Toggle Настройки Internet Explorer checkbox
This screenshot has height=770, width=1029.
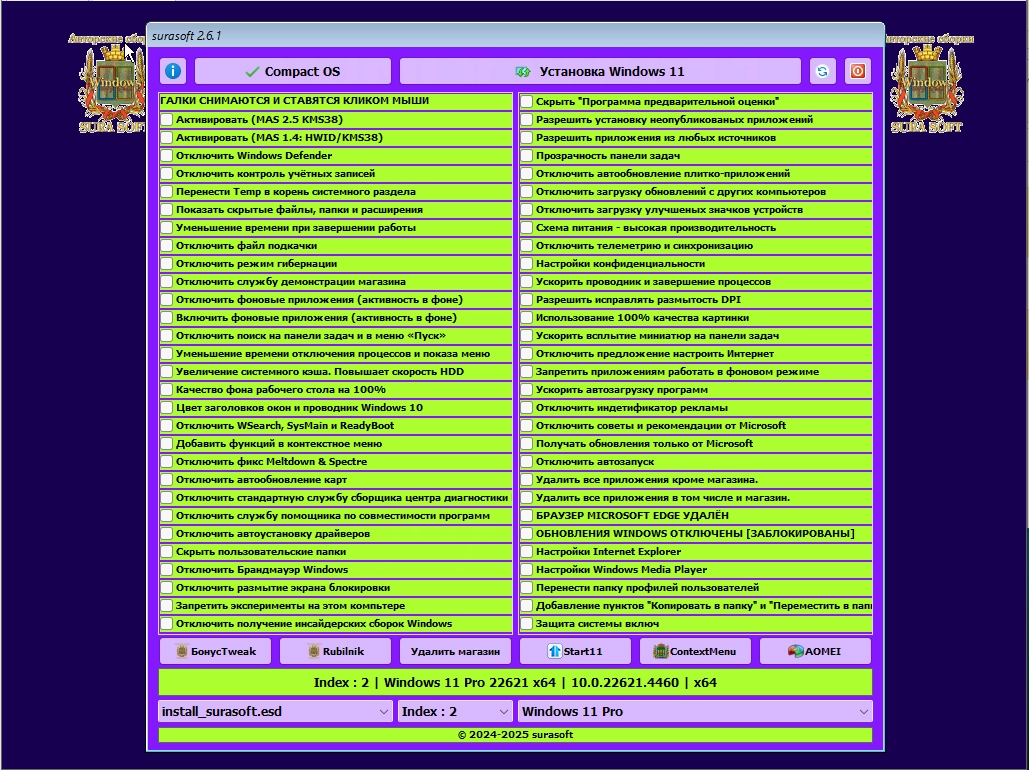coord(526,551)
